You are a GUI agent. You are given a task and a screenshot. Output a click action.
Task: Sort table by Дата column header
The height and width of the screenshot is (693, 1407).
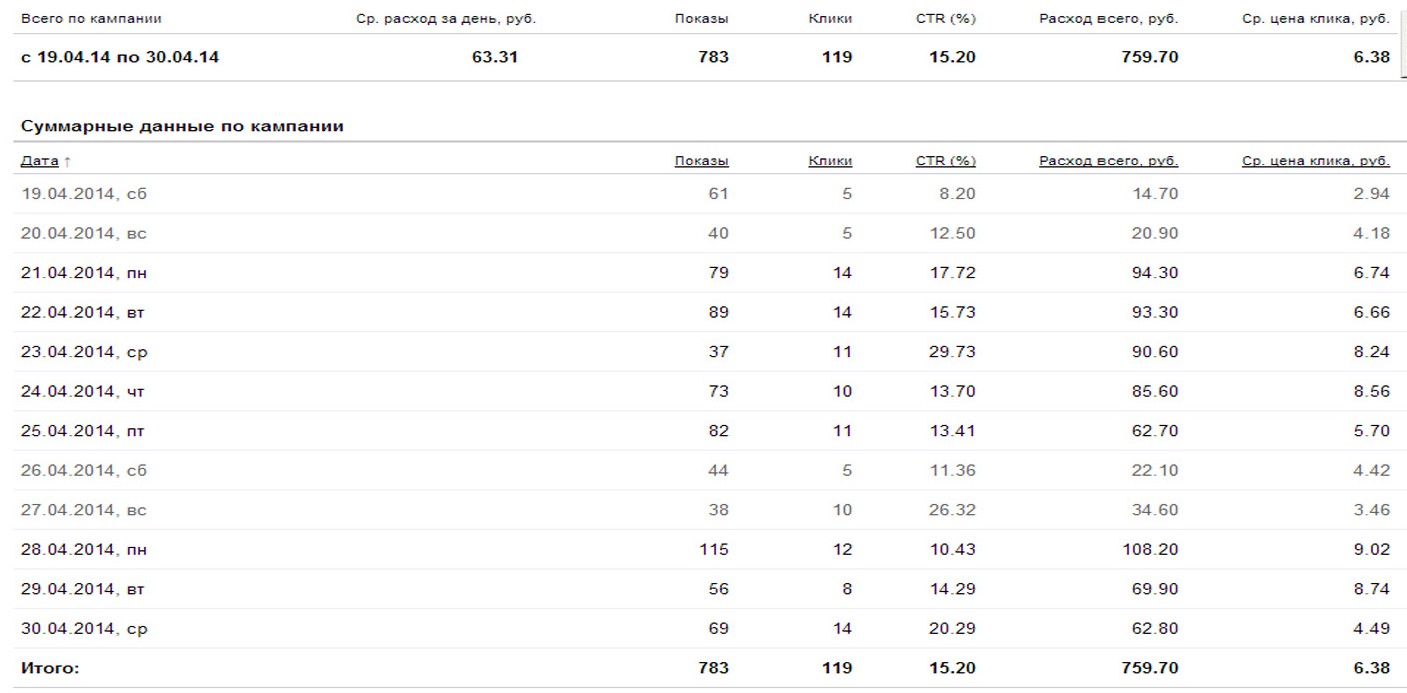click(x=39, y=161)
